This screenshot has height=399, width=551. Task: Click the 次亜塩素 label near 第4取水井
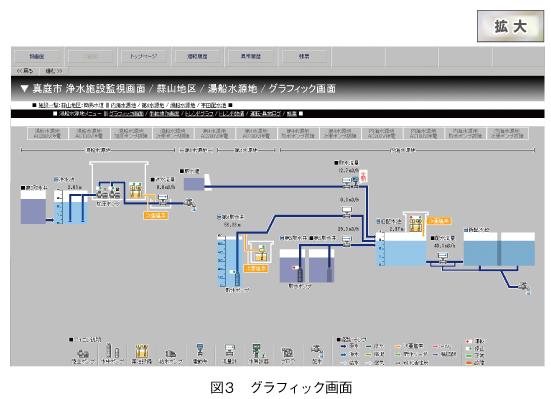click(x=256, y=268)
